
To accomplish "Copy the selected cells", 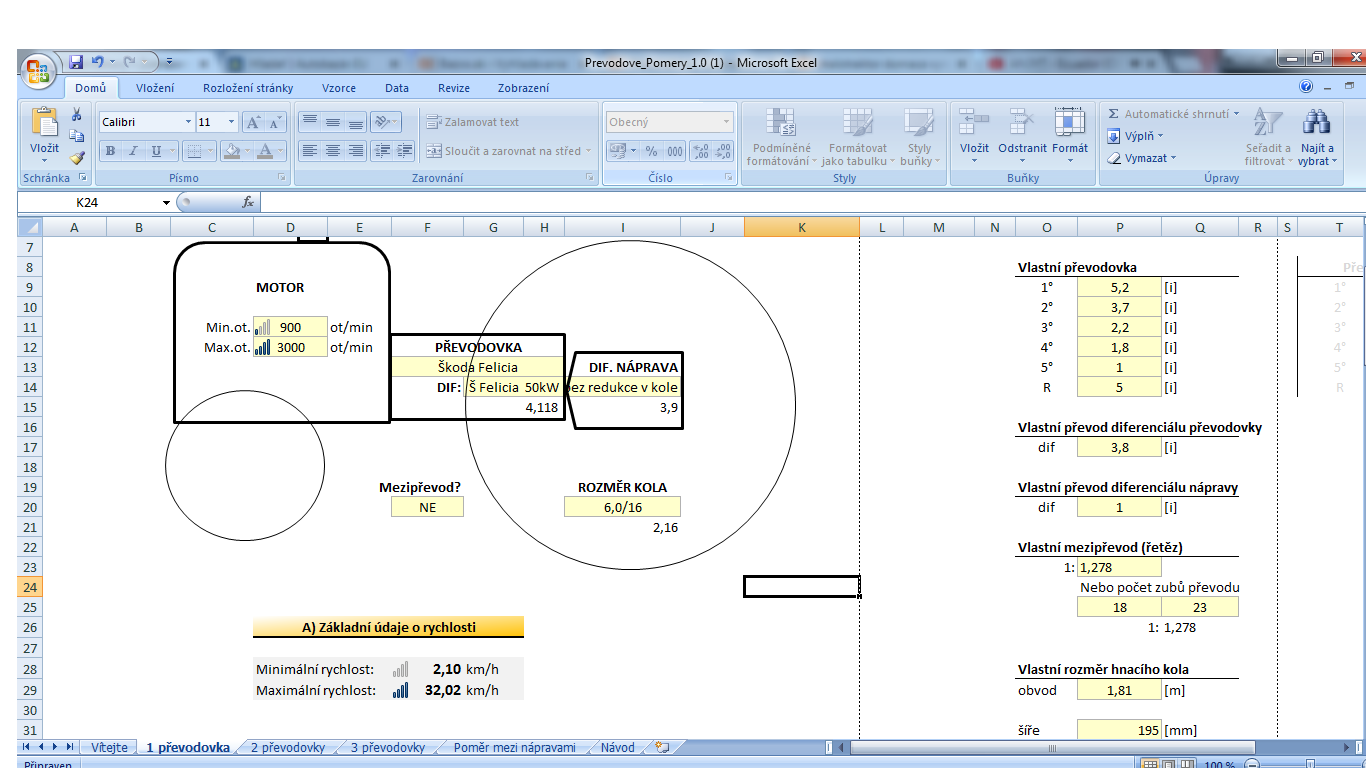I will [77, 136].
